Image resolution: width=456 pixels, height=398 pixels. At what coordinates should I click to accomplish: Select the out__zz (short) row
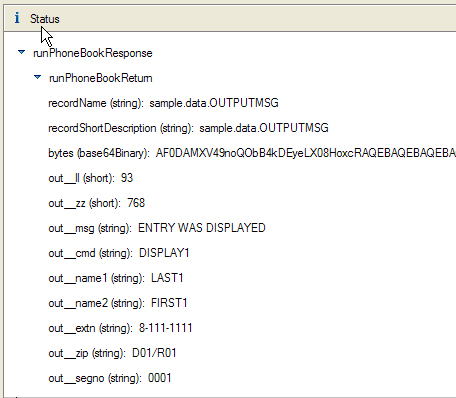[x=97, y=203]
